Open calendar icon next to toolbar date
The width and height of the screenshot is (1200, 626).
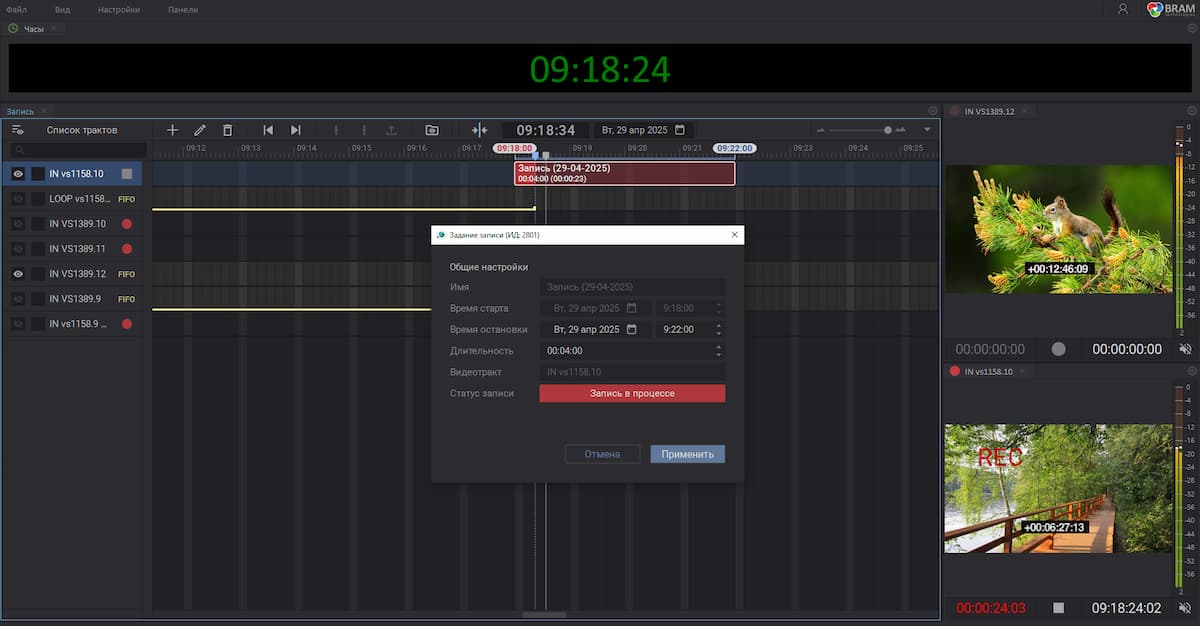pyautogui.click(x=680, y=130)
